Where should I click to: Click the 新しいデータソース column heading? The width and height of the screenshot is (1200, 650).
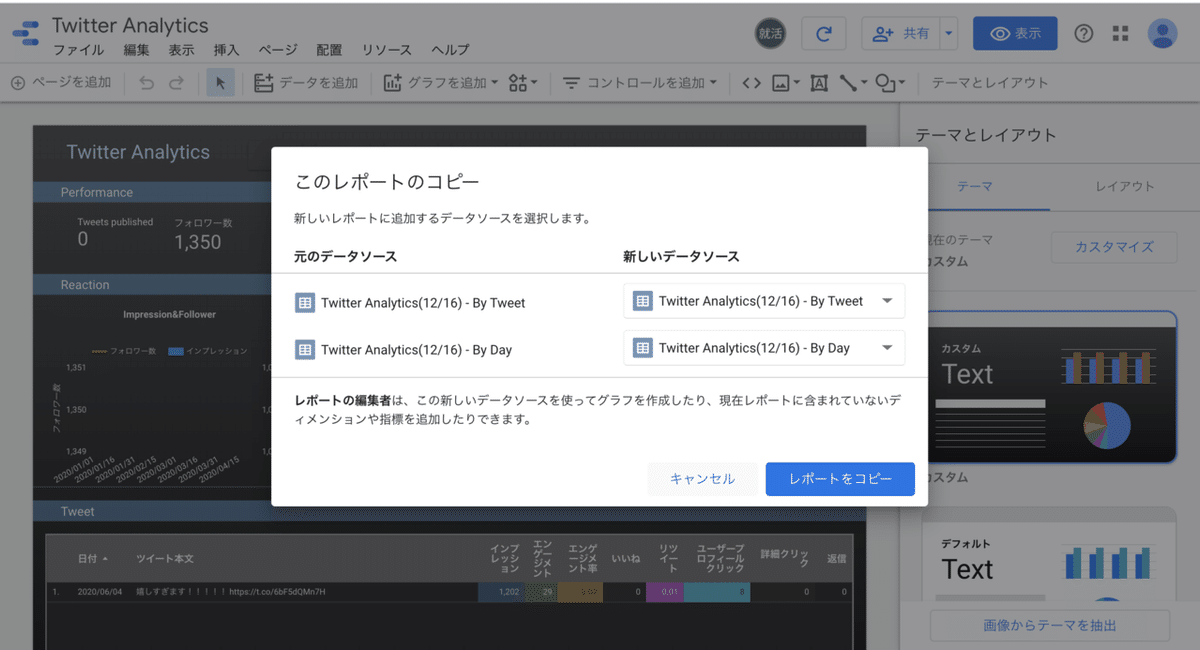(681, 257)
